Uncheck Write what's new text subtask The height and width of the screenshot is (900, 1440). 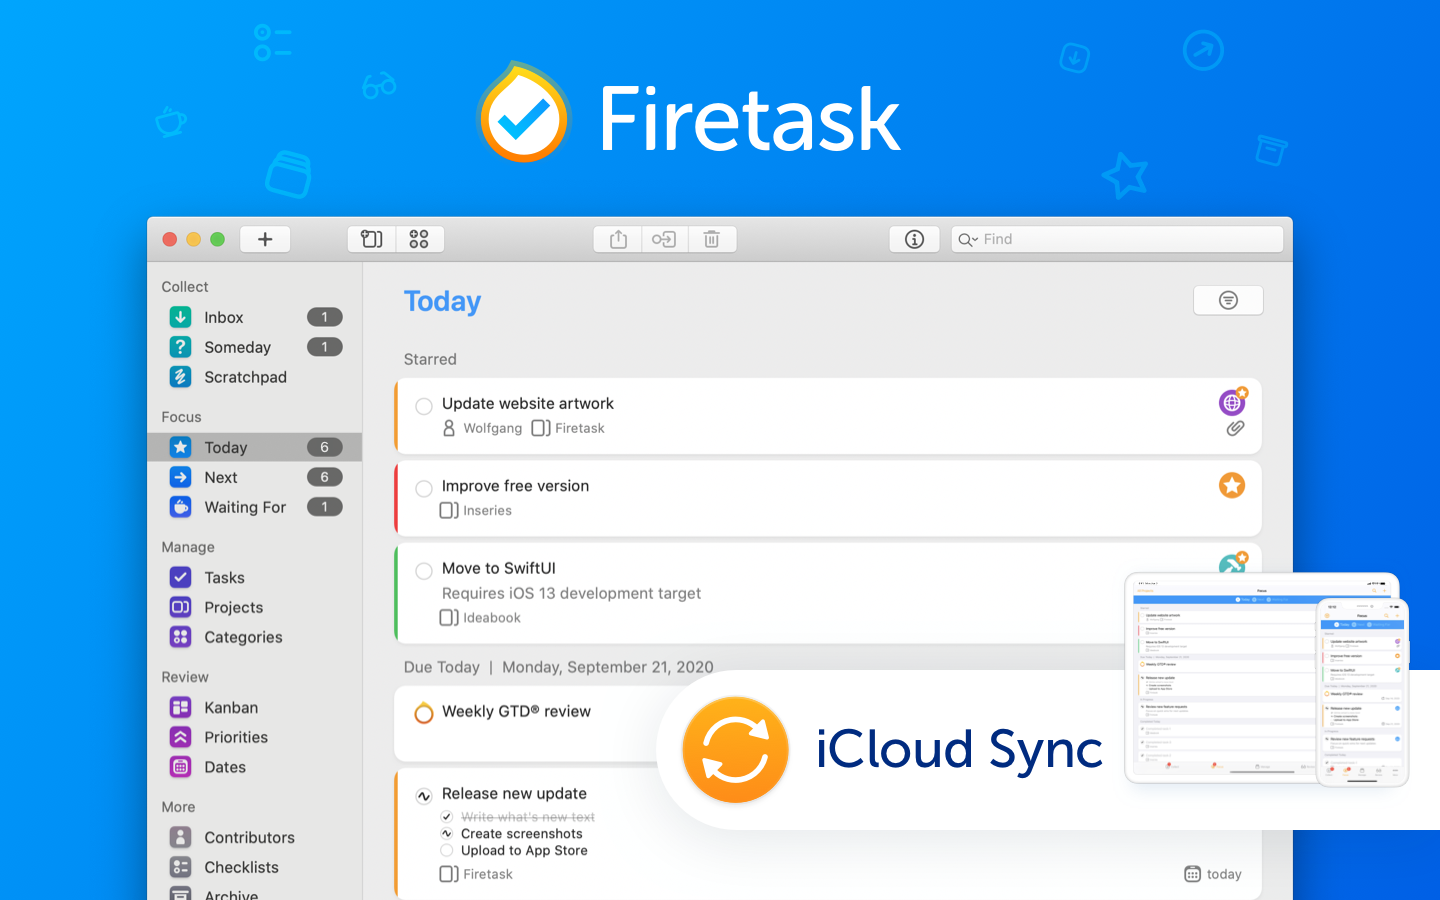point(447,817)
